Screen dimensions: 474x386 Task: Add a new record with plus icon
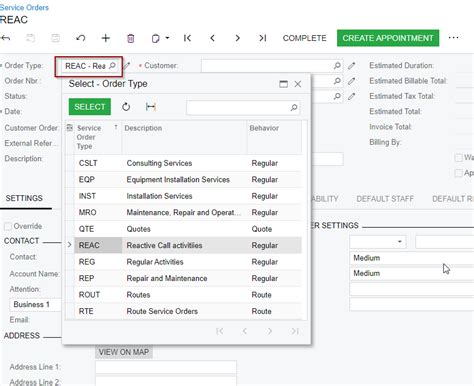click(x=105, y=38)
